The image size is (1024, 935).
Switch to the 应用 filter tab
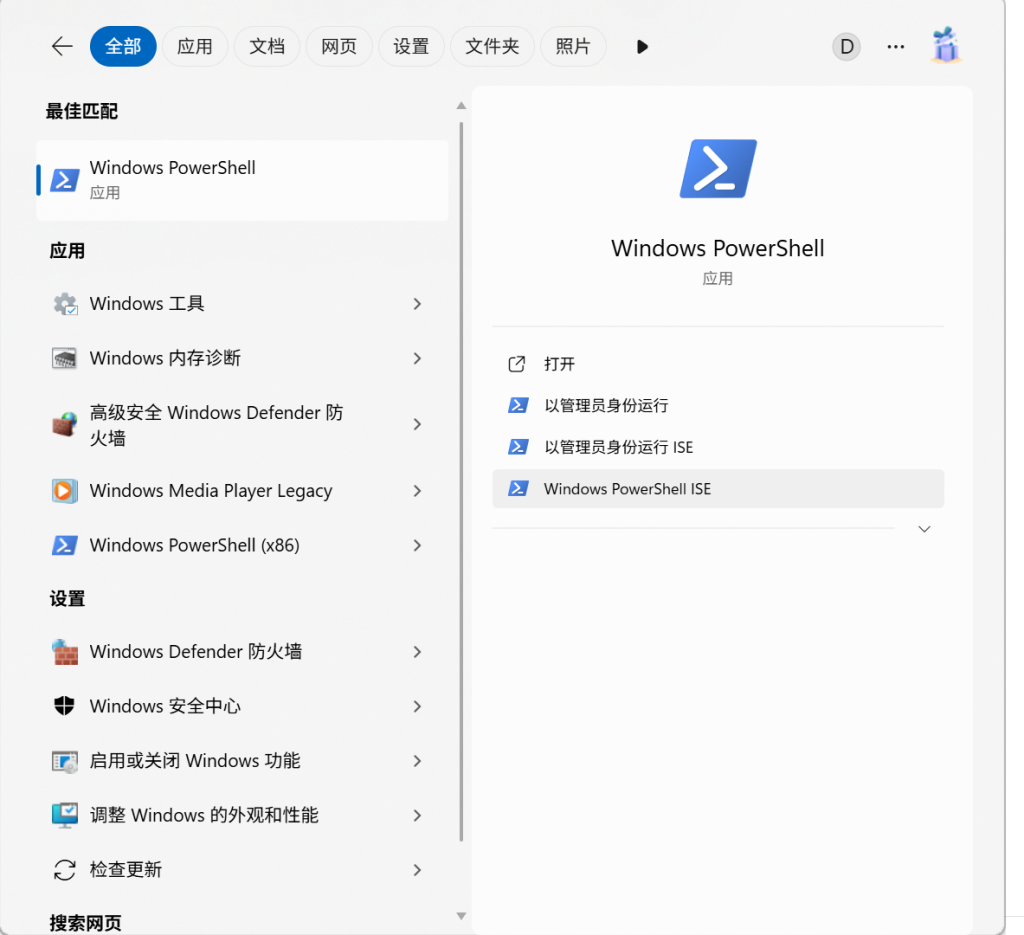[195, 47]
